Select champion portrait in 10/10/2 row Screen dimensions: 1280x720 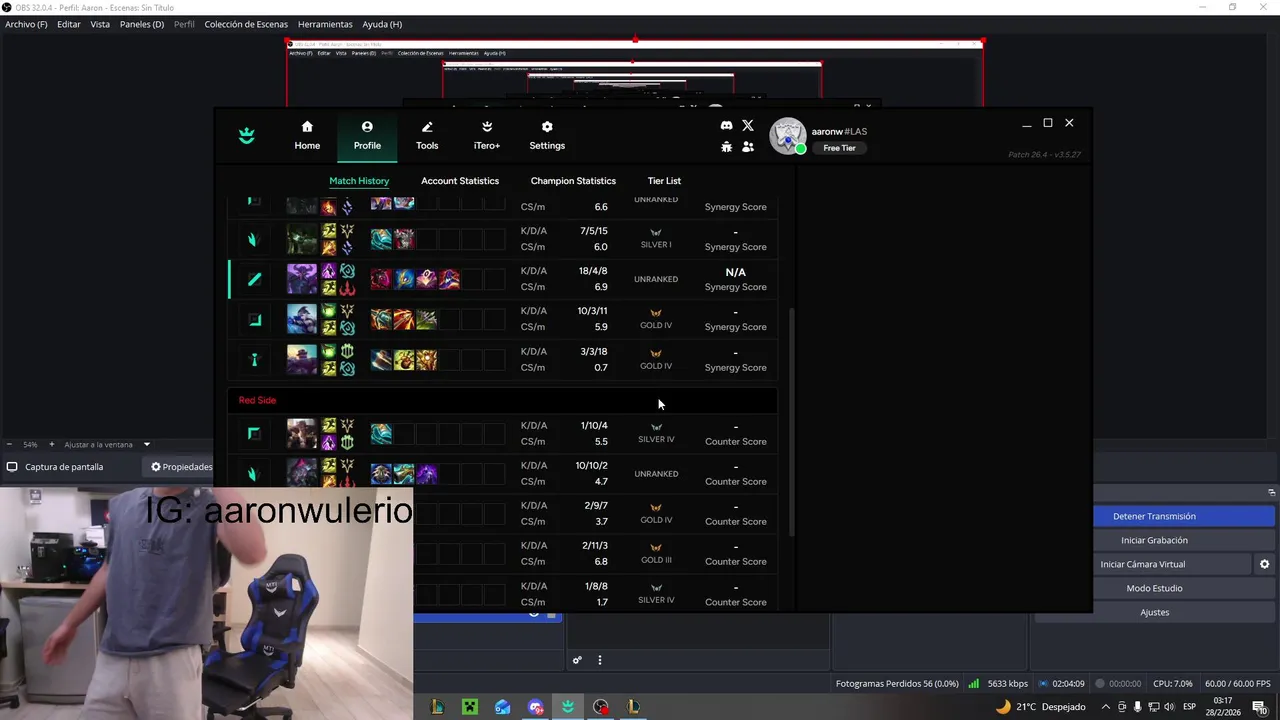coord(302,473)
